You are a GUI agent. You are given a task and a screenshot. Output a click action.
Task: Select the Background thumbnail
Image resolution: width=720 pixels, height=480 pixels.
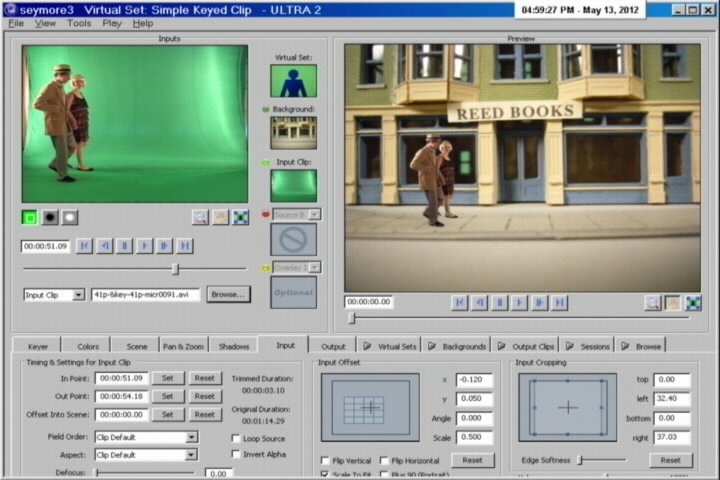click(293, 133)
